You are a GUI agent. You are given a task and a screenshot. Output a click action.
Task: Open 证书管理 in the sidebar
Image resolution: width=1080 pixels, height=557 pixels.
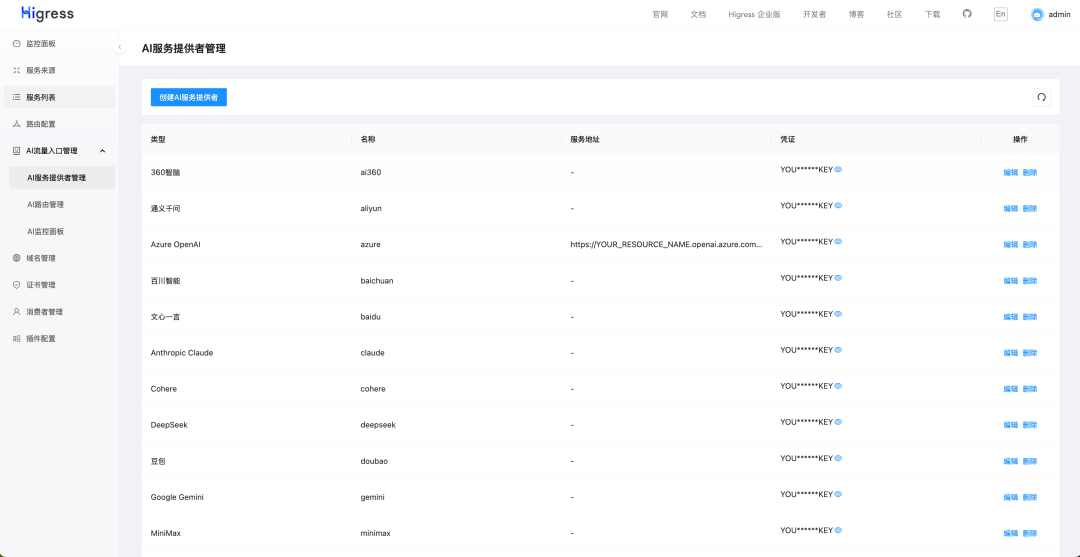tap(59, 285)
